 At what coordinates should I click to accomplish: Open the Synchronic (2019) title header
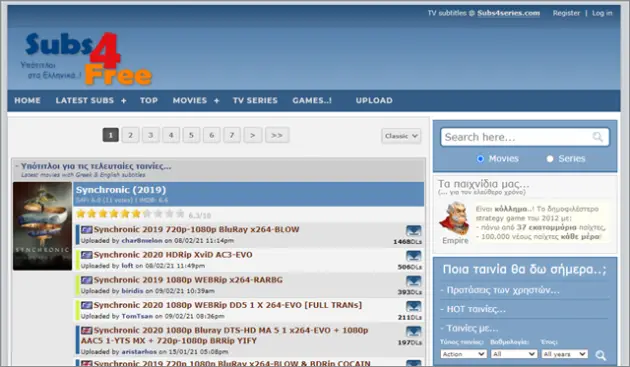121,190
